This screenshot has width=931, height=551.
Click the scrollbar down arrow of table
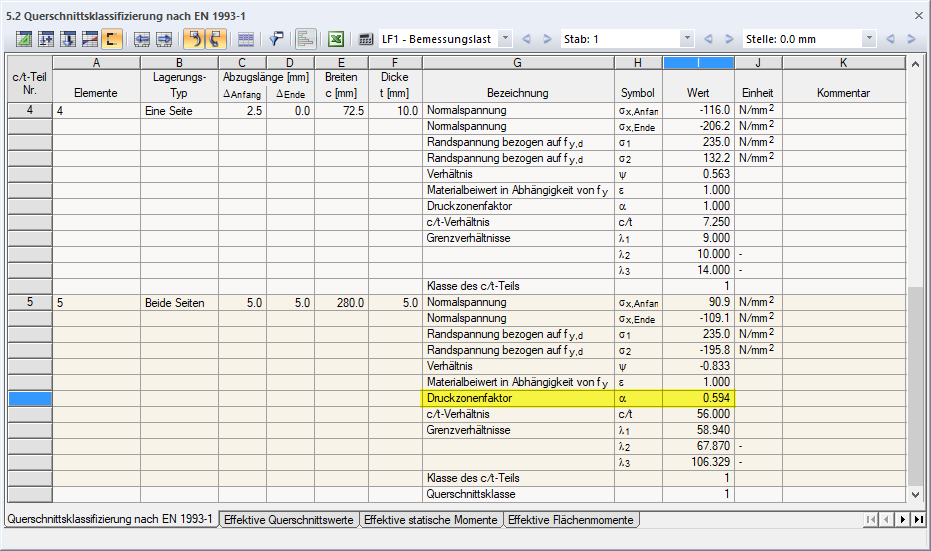tap(915, 494)
